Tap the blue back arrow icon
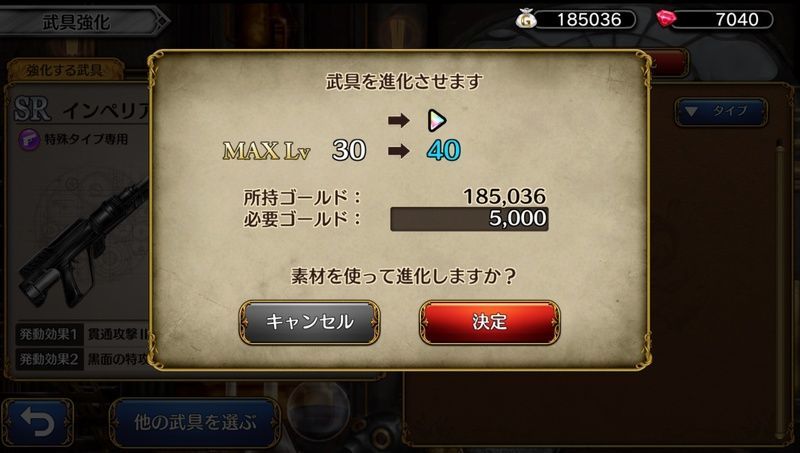 coord(37,423)
